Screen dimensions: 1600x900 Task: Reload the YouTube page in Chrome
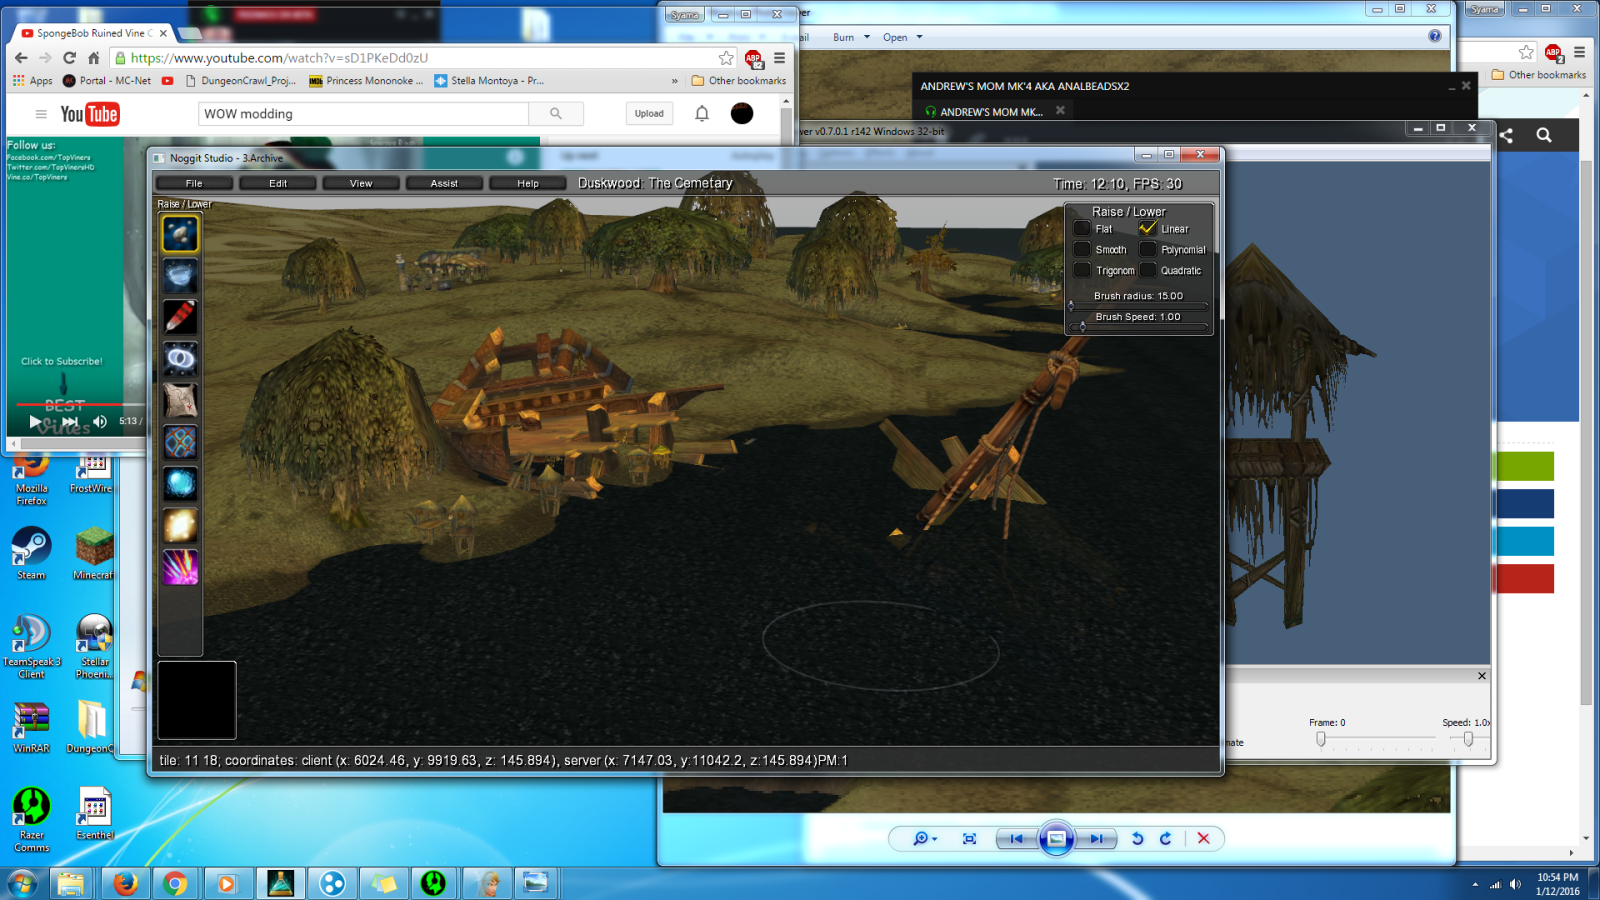pos(69,58)
